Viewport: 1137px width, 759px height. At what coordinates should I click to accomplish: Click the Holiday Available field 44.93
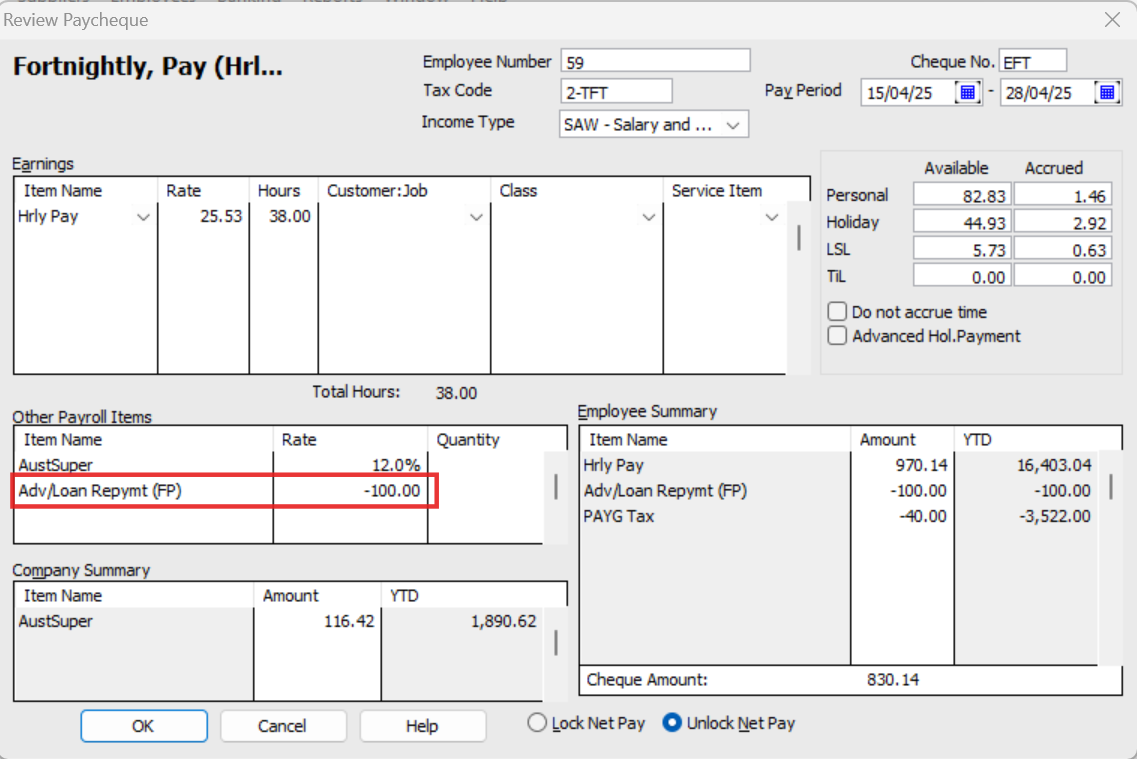pos(962,223)
